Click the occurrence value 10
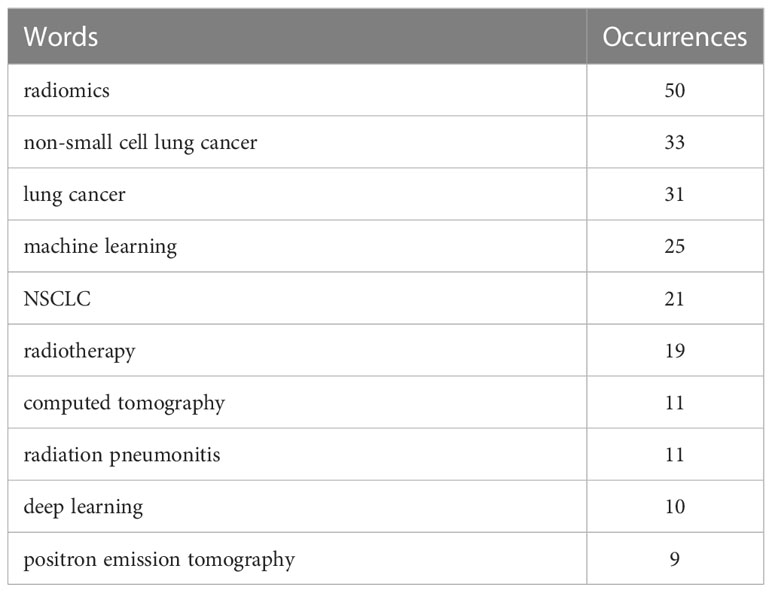Viewport: 772px width, 593px height. pos(675,507)
